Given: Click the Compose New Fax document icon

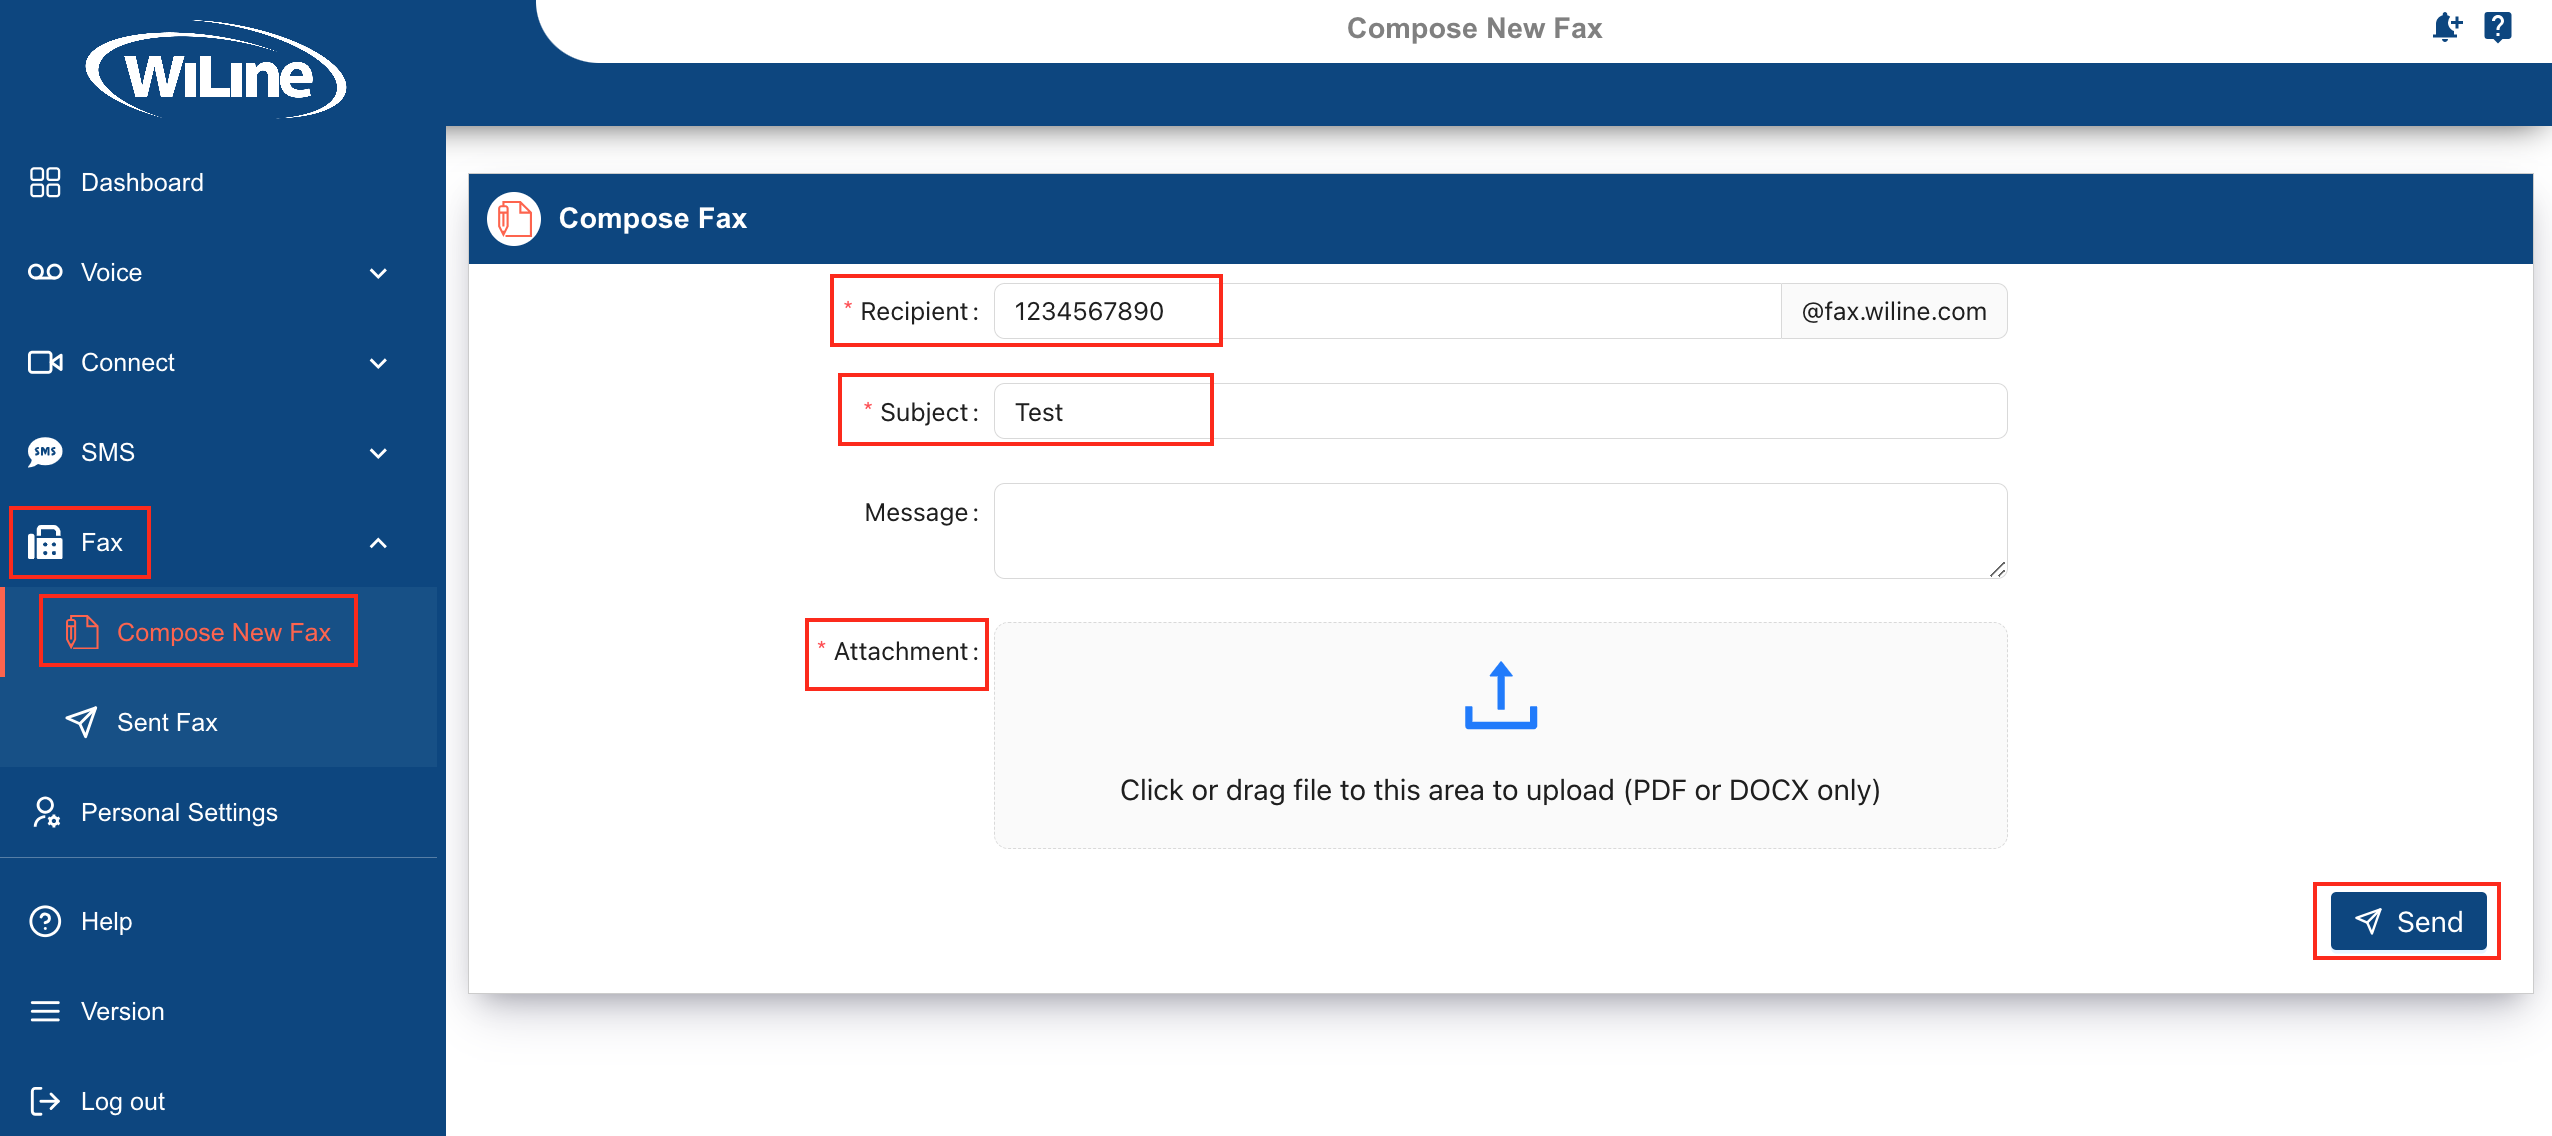Looking at the screenshot, I should point(82,632).
